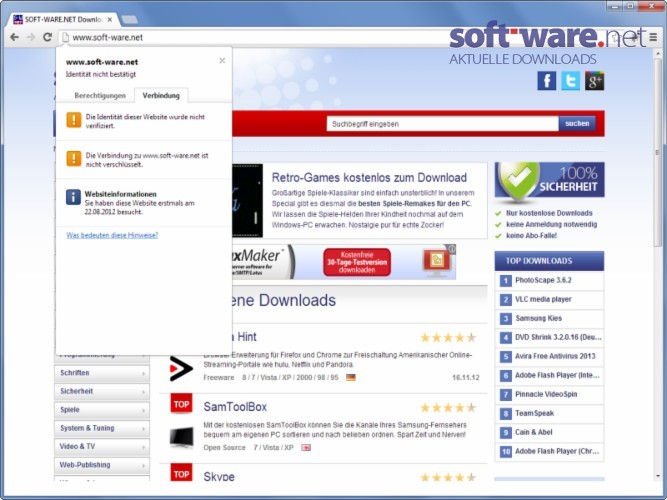This screenshot has width=667, height=500.
Task: Click the scrollbar down arrow
Action: pos(658,476)
